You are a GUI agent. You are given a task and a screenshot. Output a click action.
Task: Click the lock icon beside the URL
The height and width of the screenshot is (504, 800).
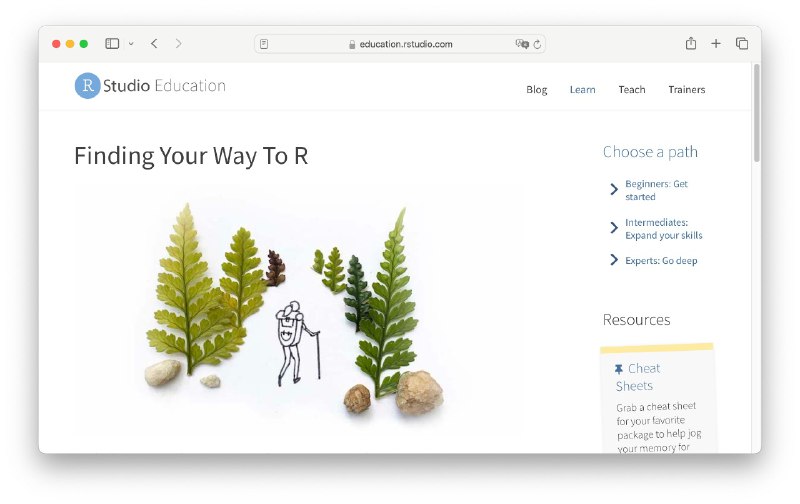tap(352, 44)
